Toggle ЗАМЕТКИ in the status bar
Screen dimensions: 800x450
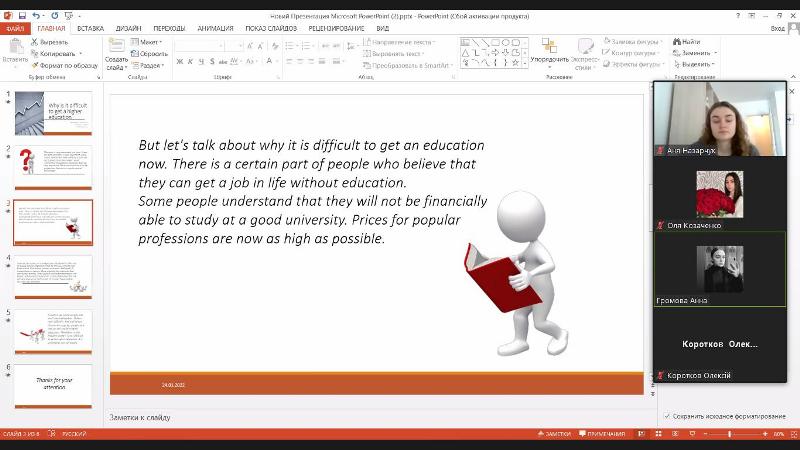(554, 434)
